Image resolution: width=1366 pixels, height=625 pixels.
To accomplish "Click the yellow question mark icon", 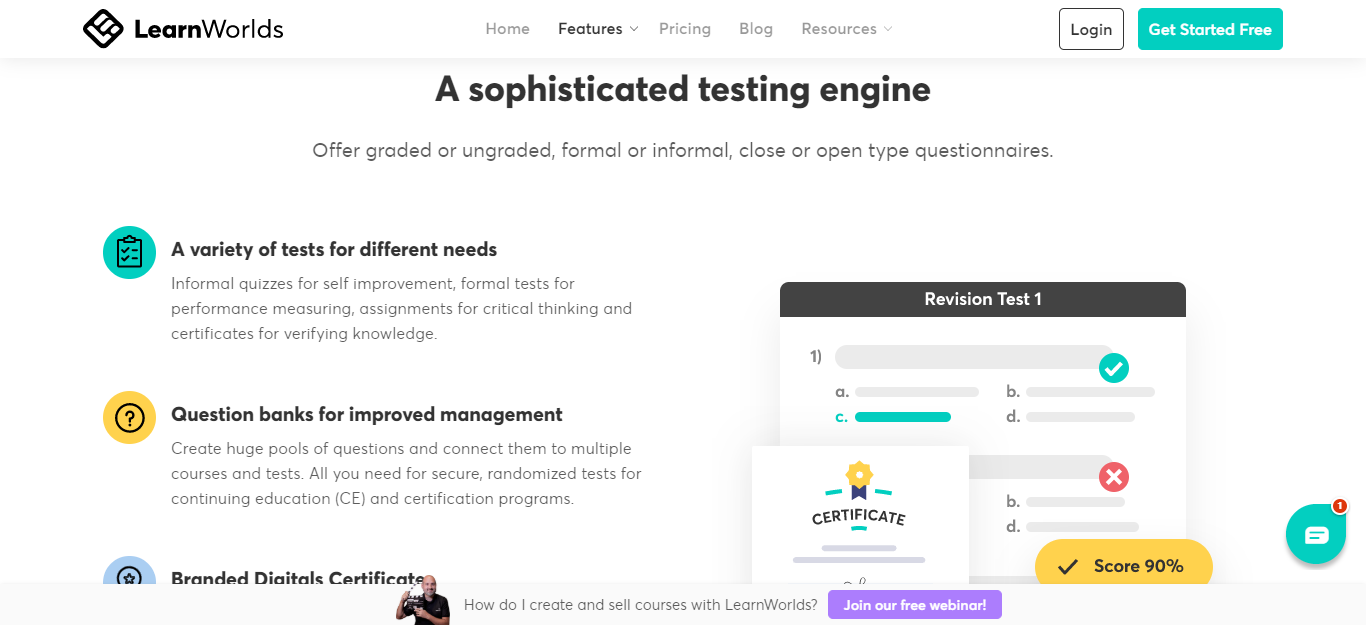I will tap(129, 417).
